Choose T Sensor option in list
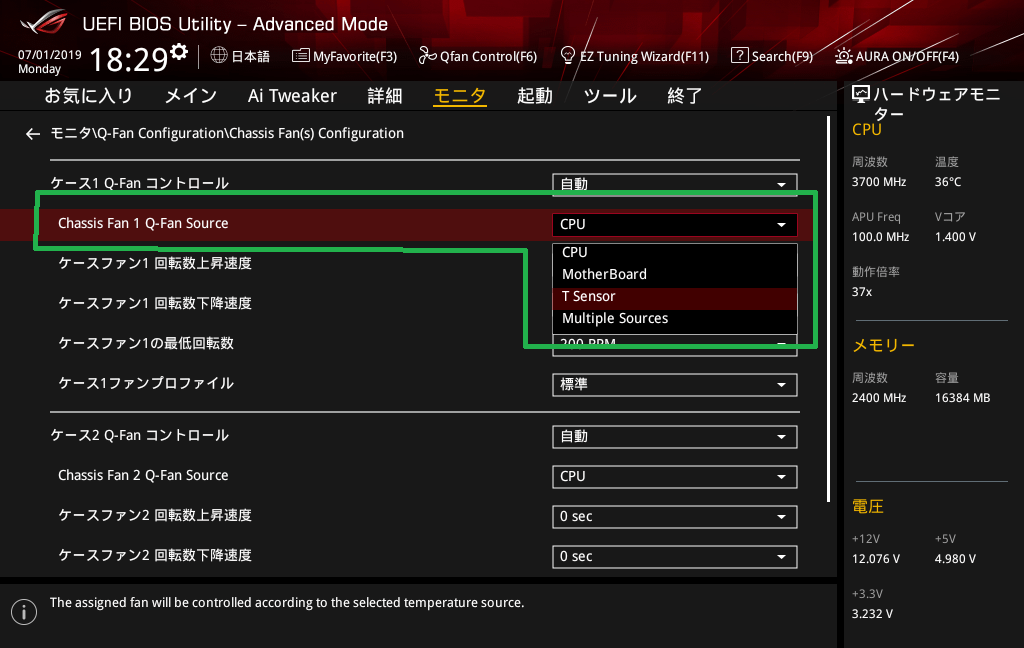This screenshot has width=1024, height=648. pos(675,297)
